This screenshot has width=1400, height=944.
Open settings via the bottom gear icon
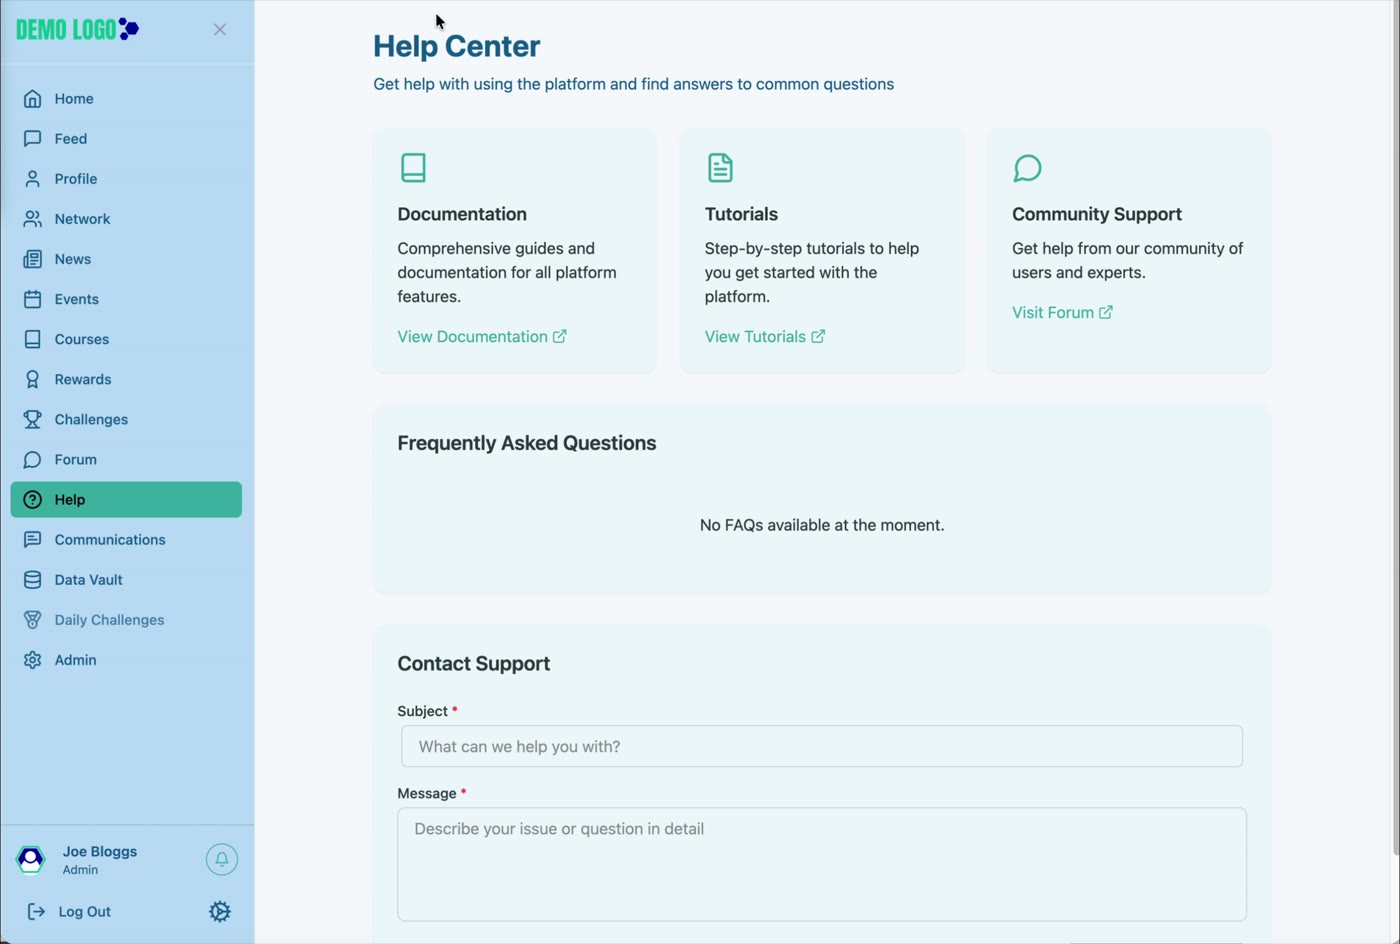pyautogui.click(x=220, y=911)
